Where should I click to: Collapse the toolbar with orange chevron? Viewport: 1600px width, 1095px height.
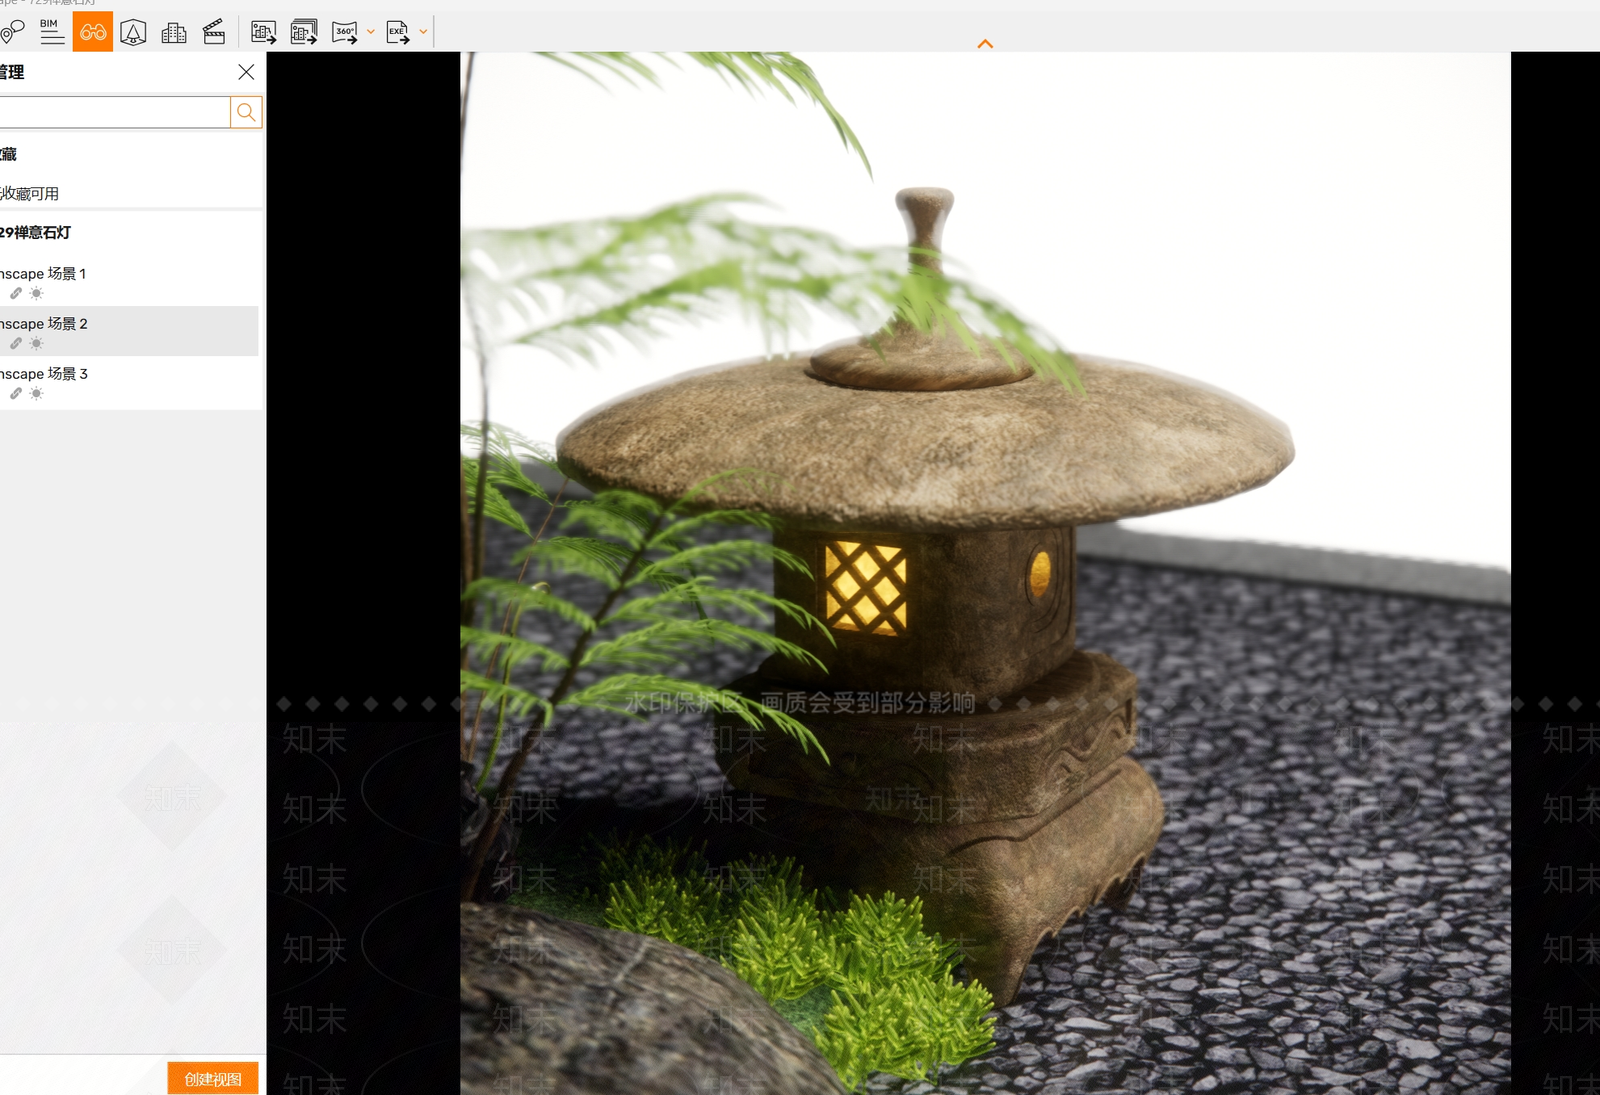tap(985, 44)
